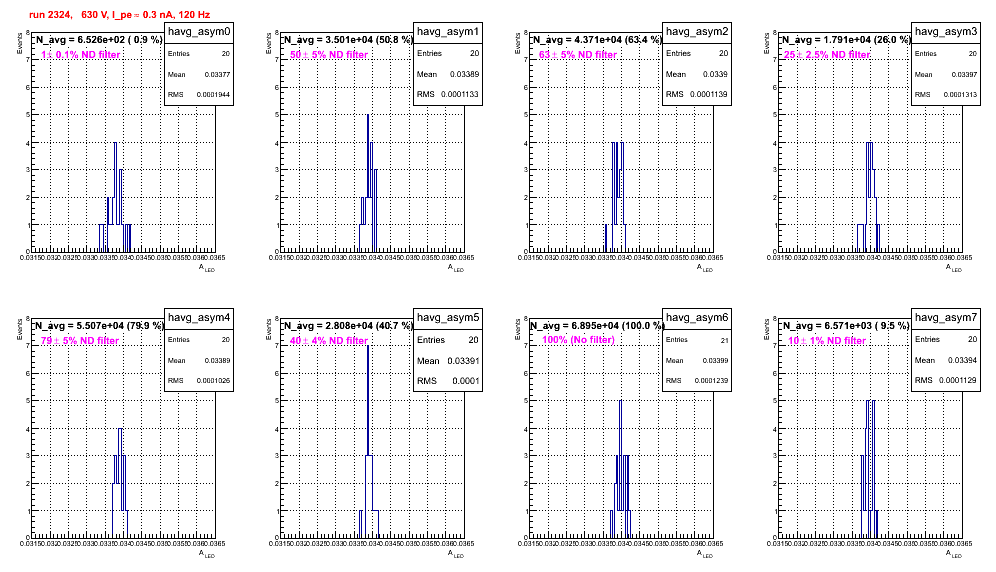Click the A_LED axis title under havg_asym3 plot
This screenshot has width=996, height=572.
pyautogui.click(x=954, y=268)
